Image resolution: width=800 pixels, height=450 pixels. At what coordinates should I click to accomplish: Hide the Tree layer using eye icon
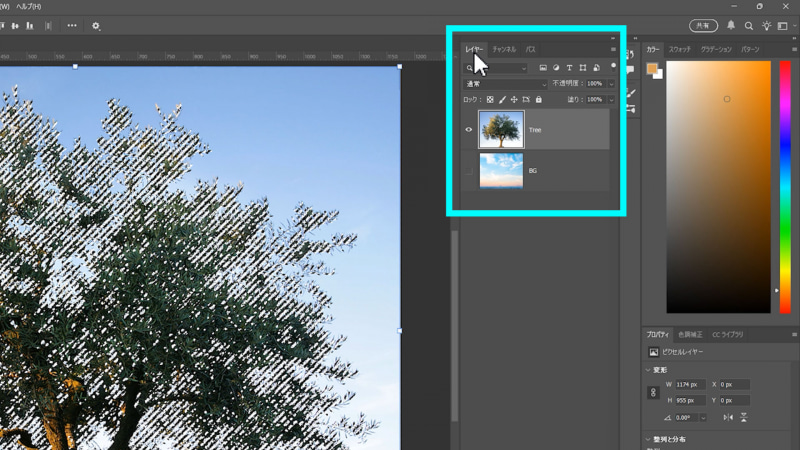[x=468, y=130]
